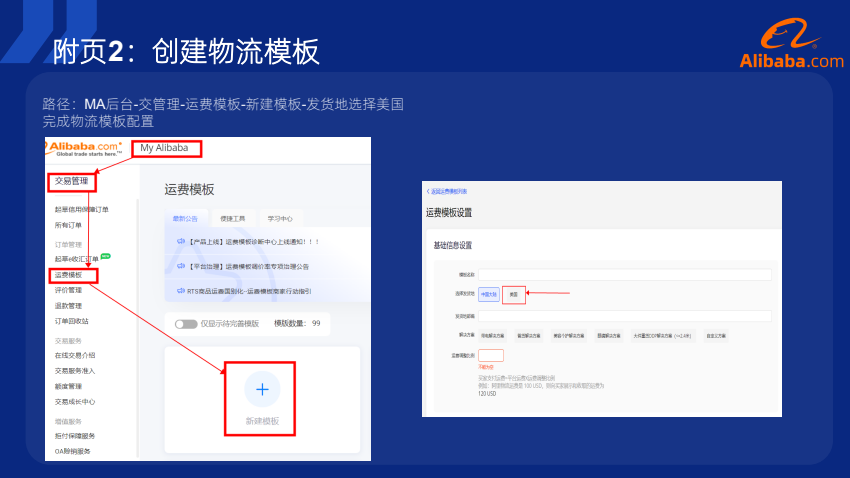This screenshot has width=850, height=478.
Task: Open 订单回收站 in the sidebar
Action: pyautogui.click(x=72, y=321)
